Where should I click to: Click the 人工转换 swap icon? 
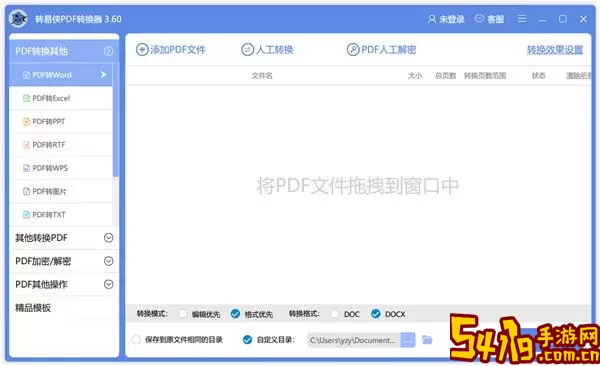(248, 50)
